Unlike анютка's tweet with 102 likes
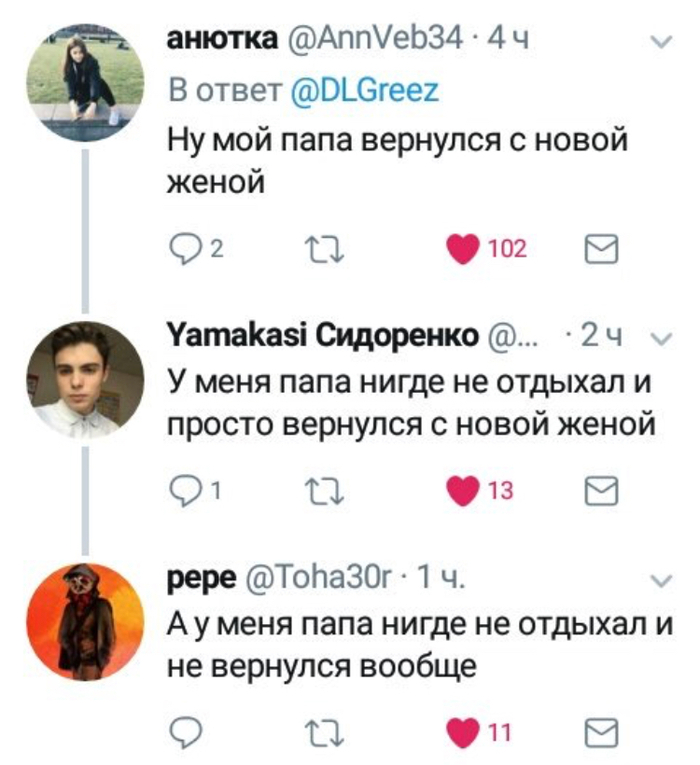Image resolution: width=700 pixels, height=765 pixels. pos(463,249)
